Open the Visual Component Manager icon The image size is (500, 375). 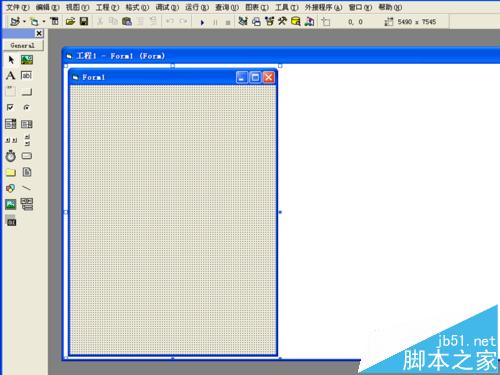pyautogui.click(x=310, y=22)
